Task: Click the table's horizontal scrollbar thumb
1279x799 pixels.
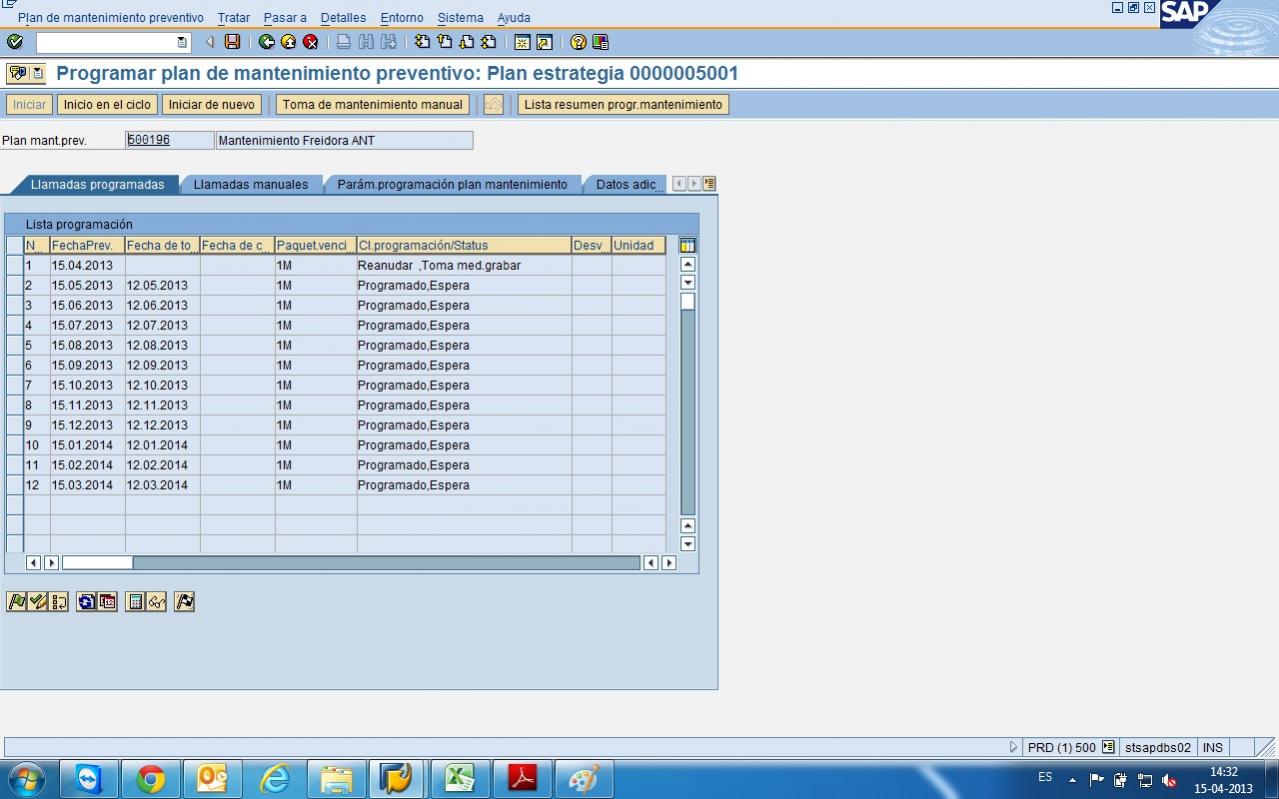Action: 97,563
